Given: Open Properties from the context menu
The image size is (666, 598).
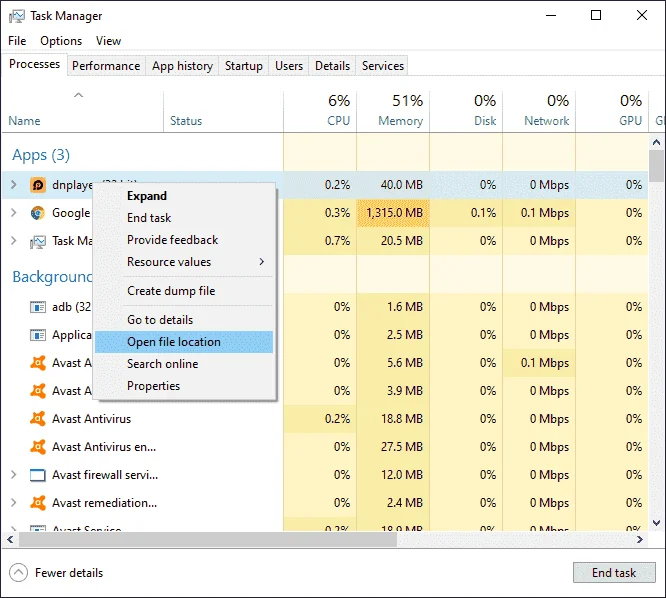Looking at the screenshot, I should point(184,386).
